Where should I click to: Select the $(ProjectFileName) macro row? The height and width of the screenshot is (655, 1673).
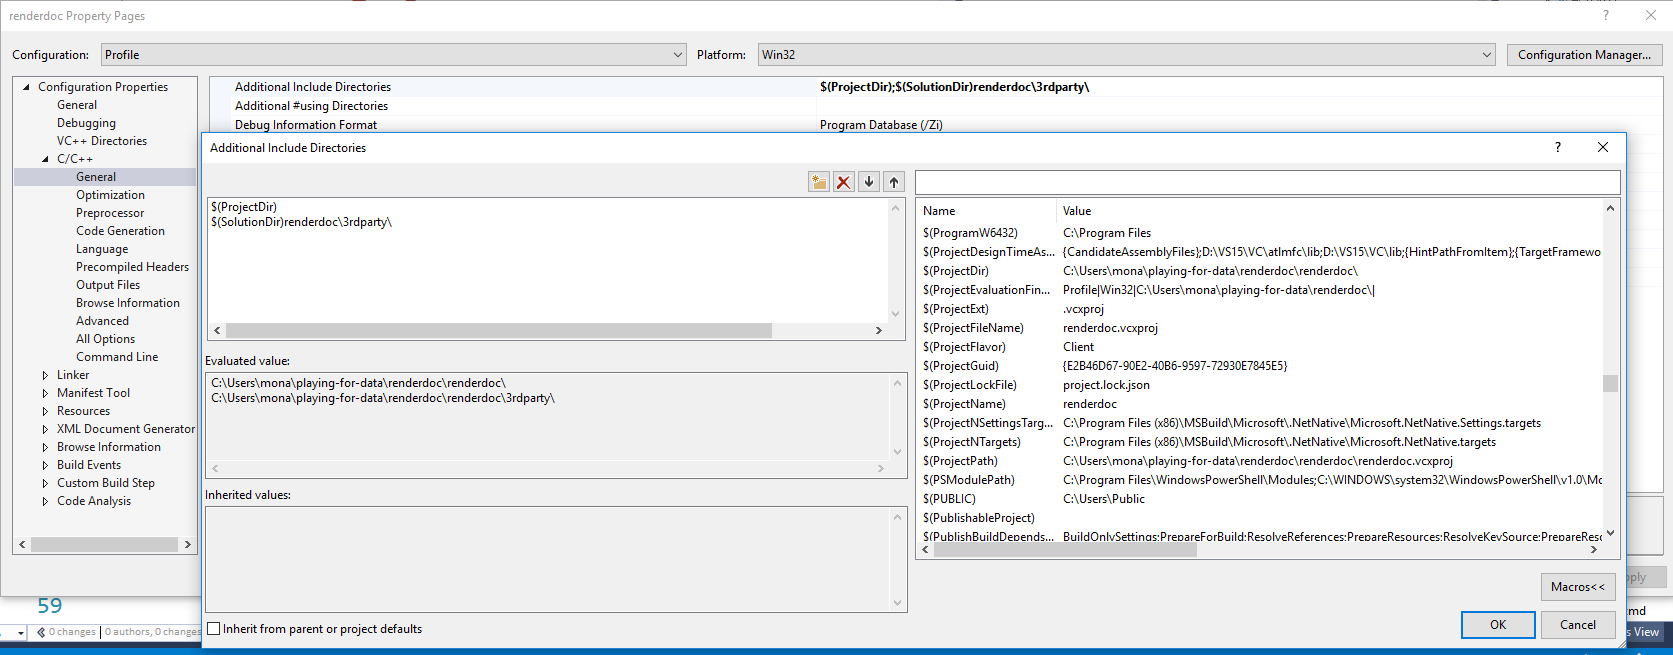(x=1260, y=328)
